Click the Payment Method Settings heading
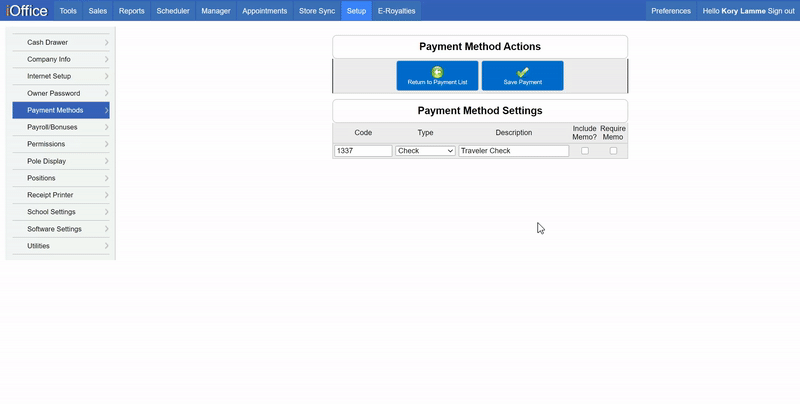The width and height of the screenshot is (800, 404). pyautogui.click(x=480, y=111)
